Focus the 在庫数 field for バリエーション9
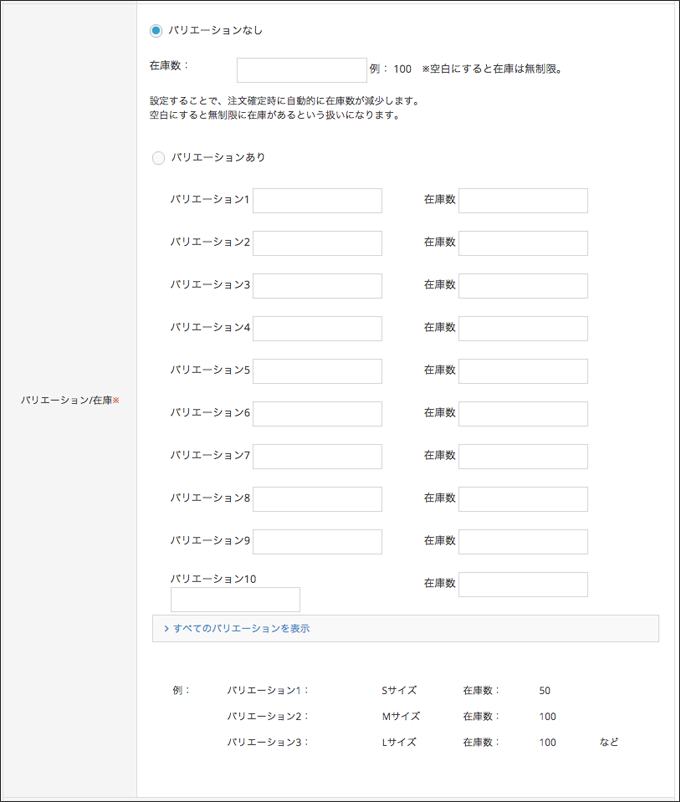 click(523, 542)
